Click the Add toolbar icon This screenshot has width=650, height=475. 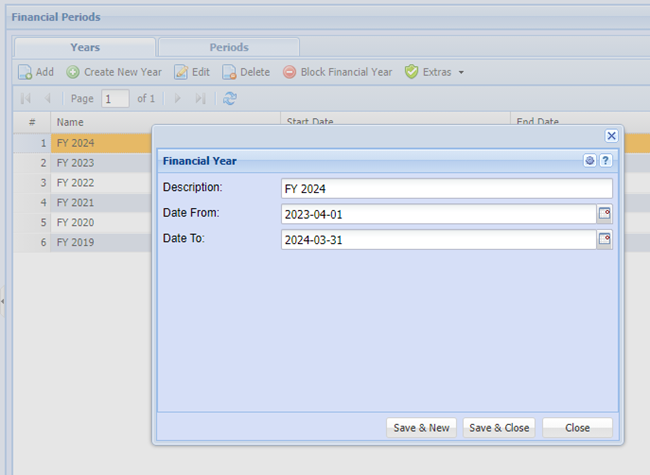click(x=26, y=72)
